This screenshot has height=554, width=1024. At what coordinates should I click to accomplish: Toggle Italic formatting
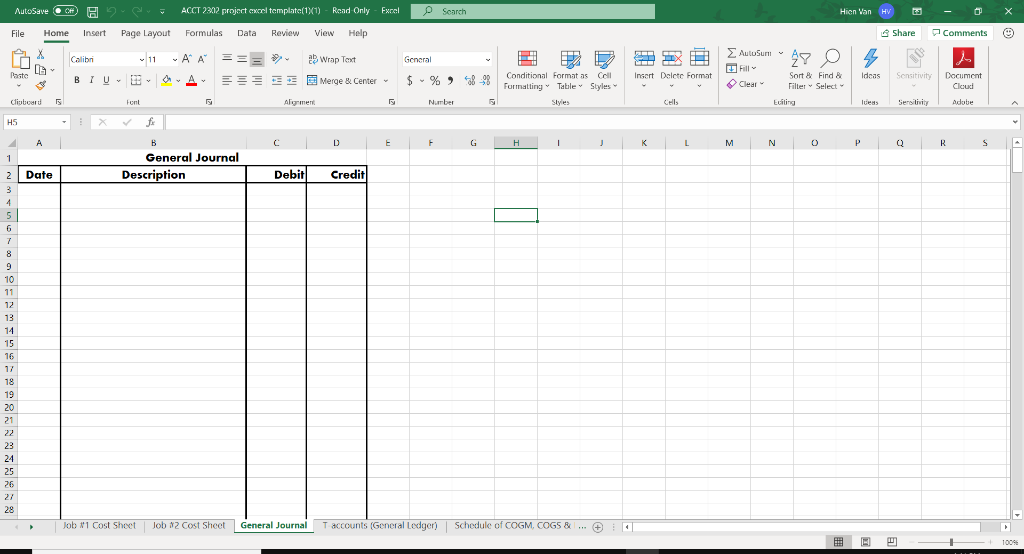[x=91, y=80]
